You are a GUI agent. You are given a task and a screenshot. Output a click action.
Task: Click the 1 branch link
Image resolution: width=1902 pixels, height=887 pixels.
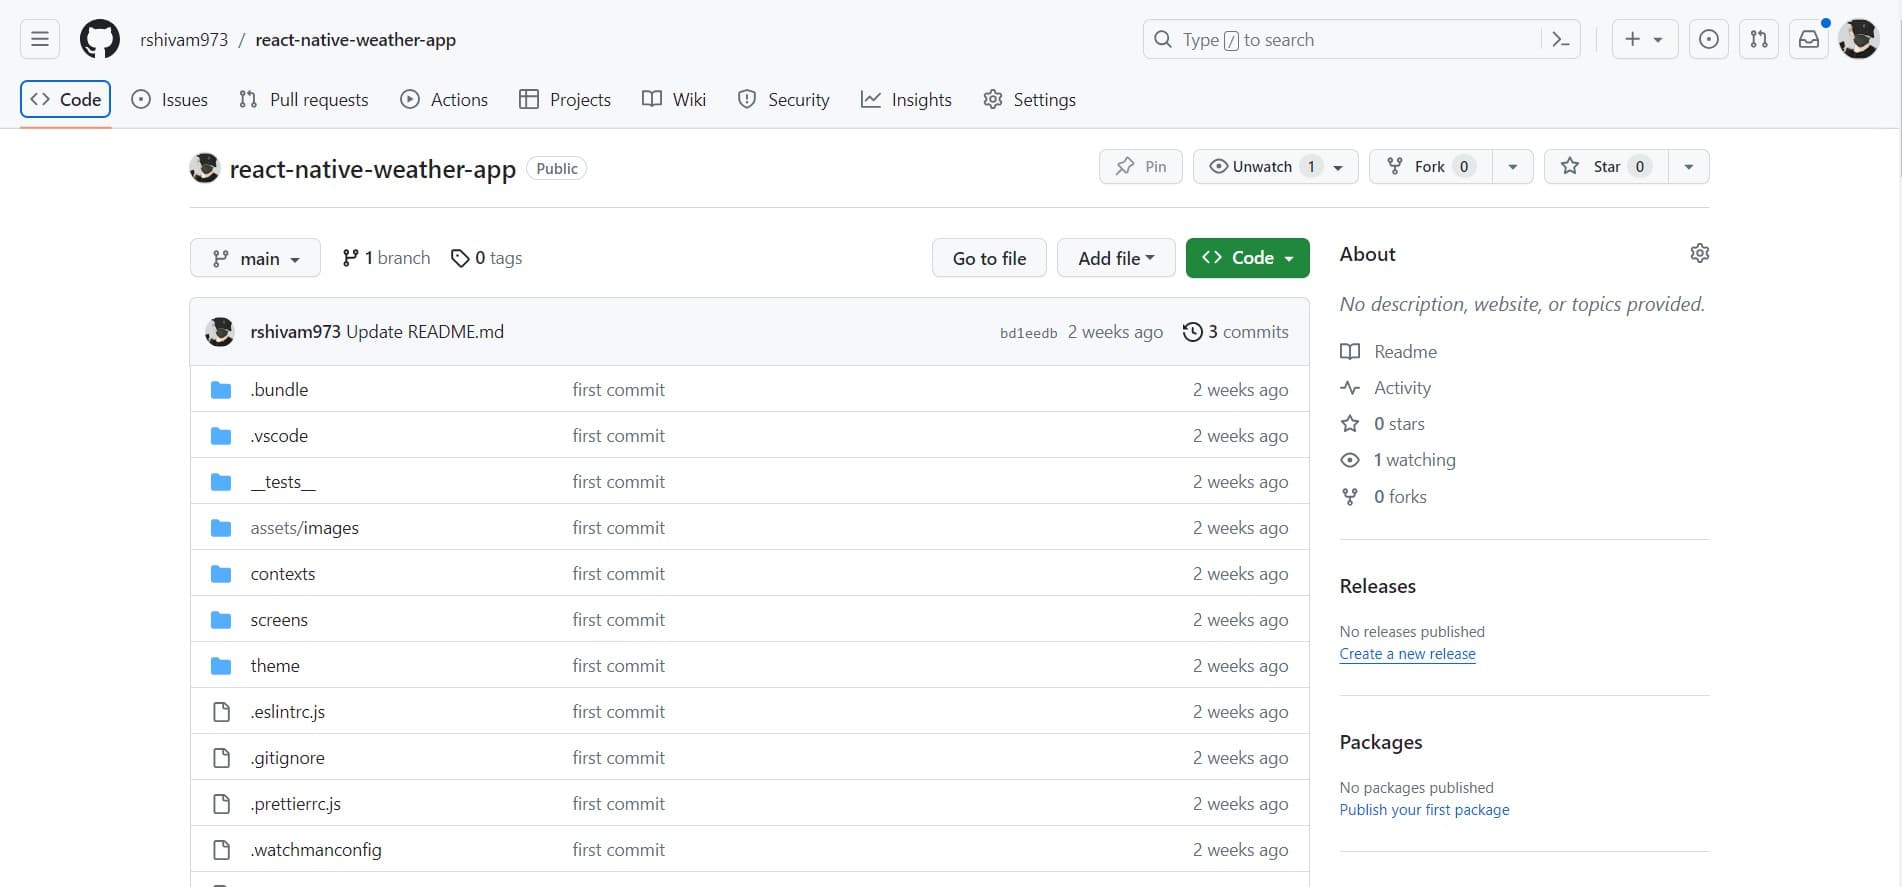click(x=386, y=258)
